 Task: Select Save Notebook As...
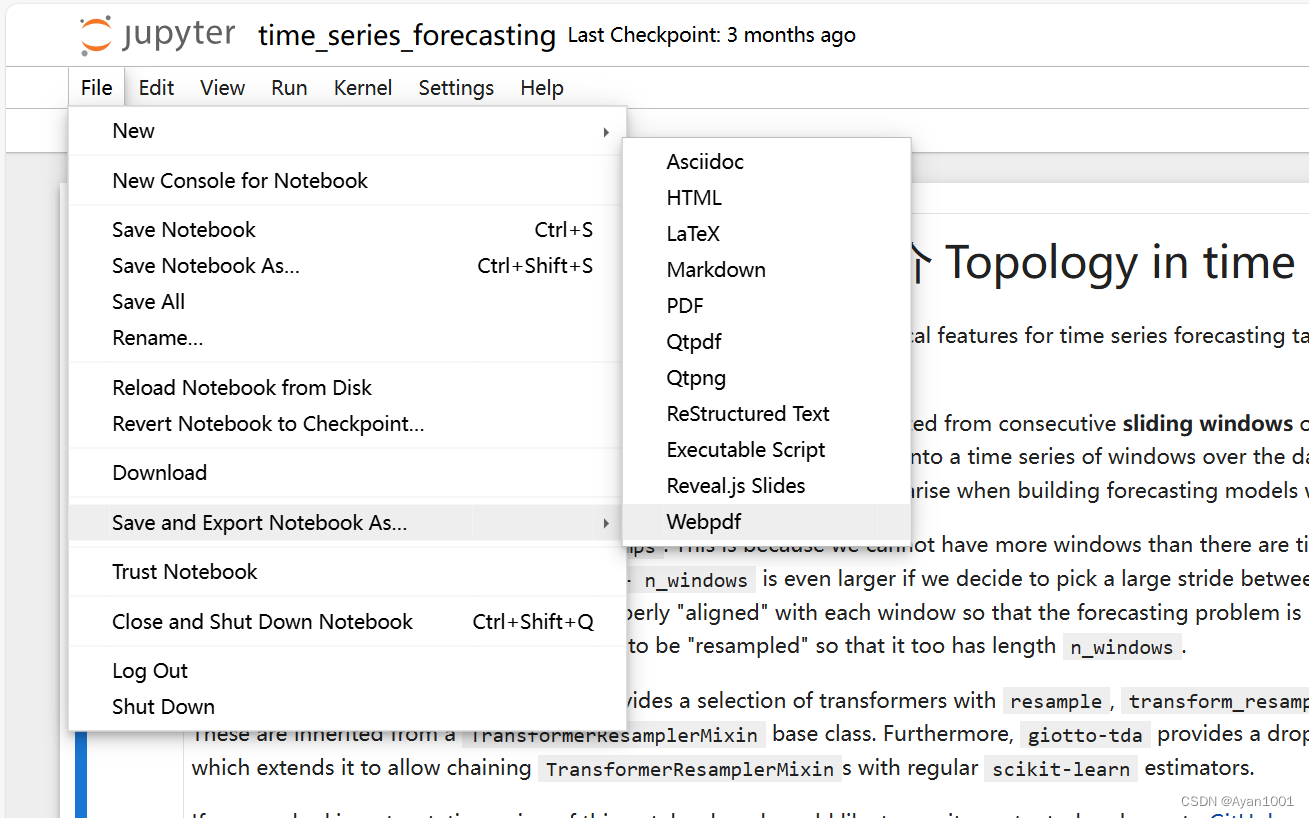pos(205,265)
